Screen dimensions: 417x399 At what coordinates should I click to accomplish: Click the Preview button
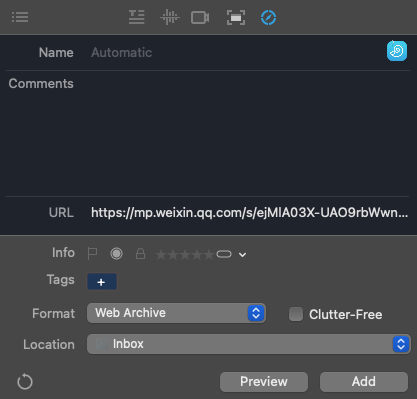point(264,382)
